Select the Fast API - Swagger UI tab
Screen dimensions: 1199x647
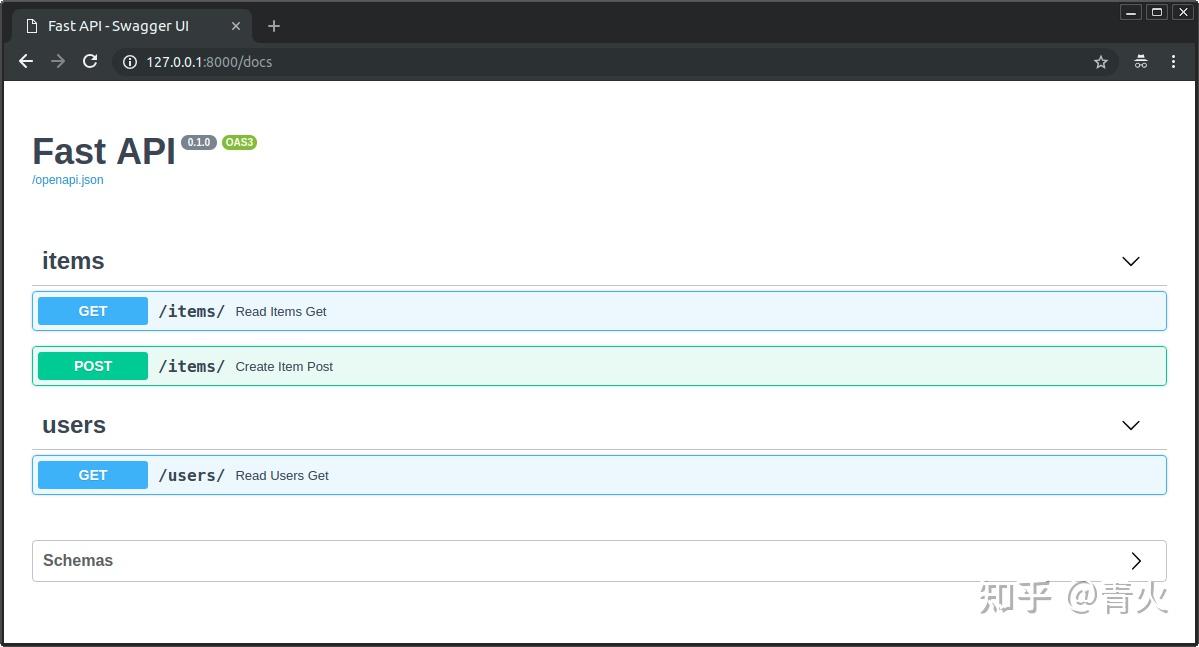[x=118, y=26]
